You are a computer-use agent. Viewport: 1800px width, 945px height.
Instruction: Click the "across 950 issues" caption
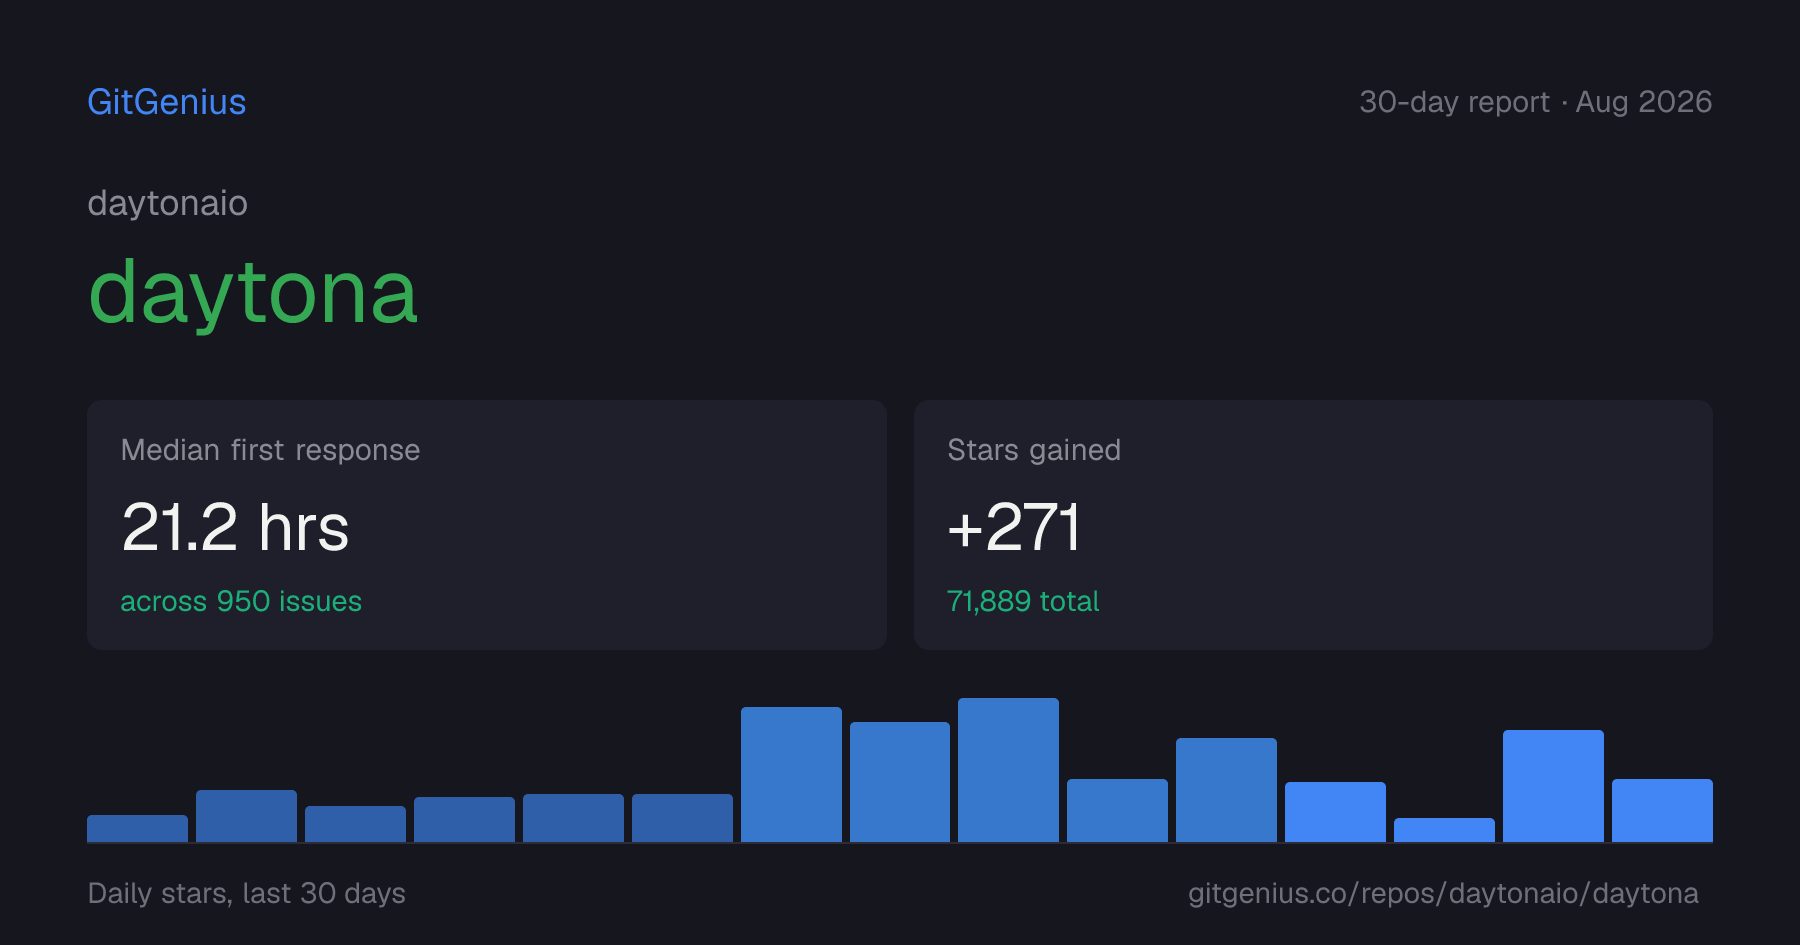point(241,601)
